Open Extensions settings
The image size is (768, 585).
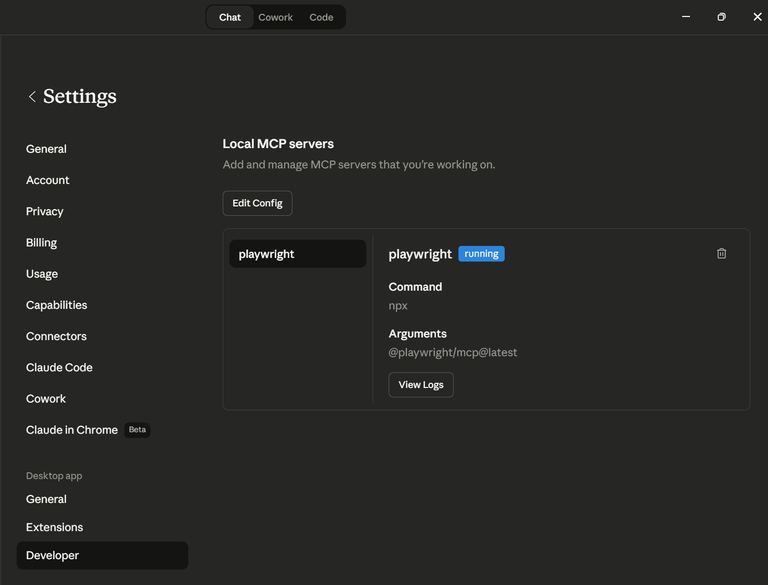[54, 527]
